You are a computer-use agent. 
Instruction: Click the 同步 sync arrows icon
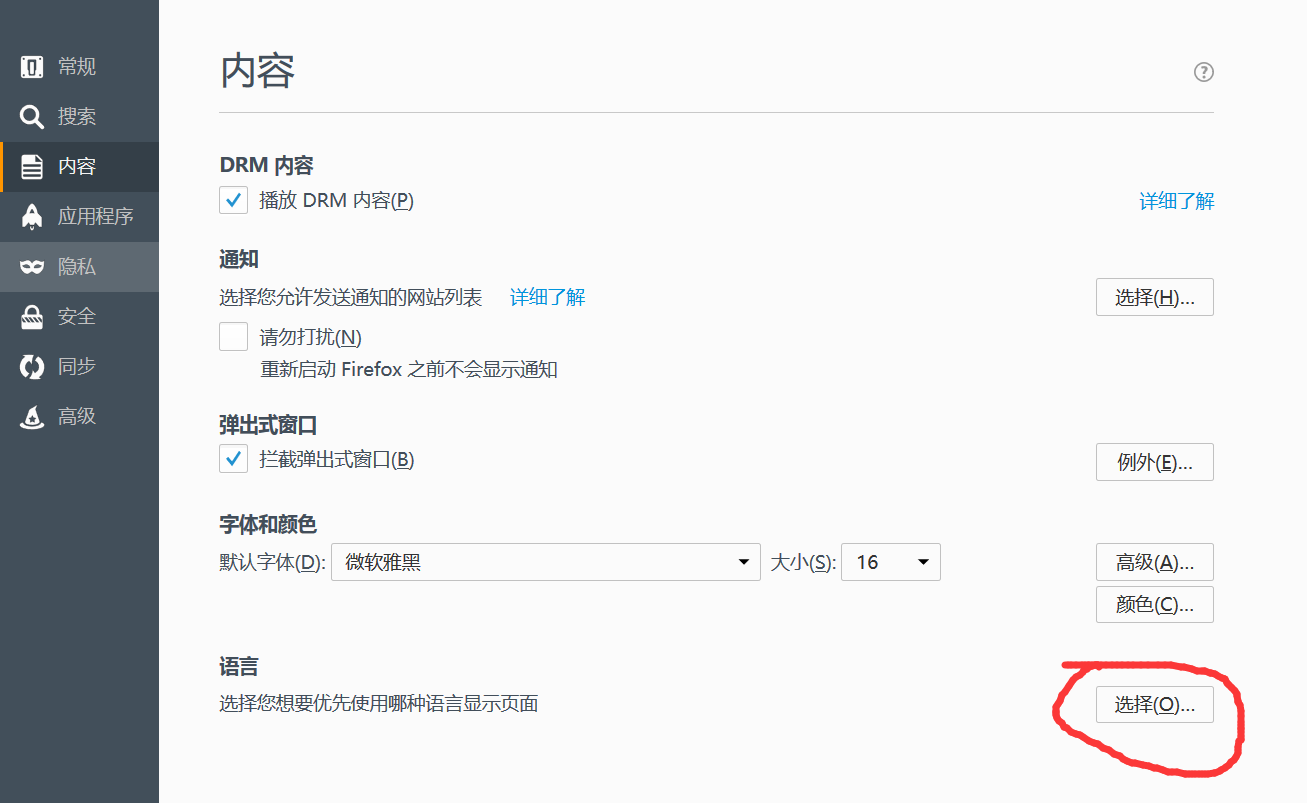point(32,367)
